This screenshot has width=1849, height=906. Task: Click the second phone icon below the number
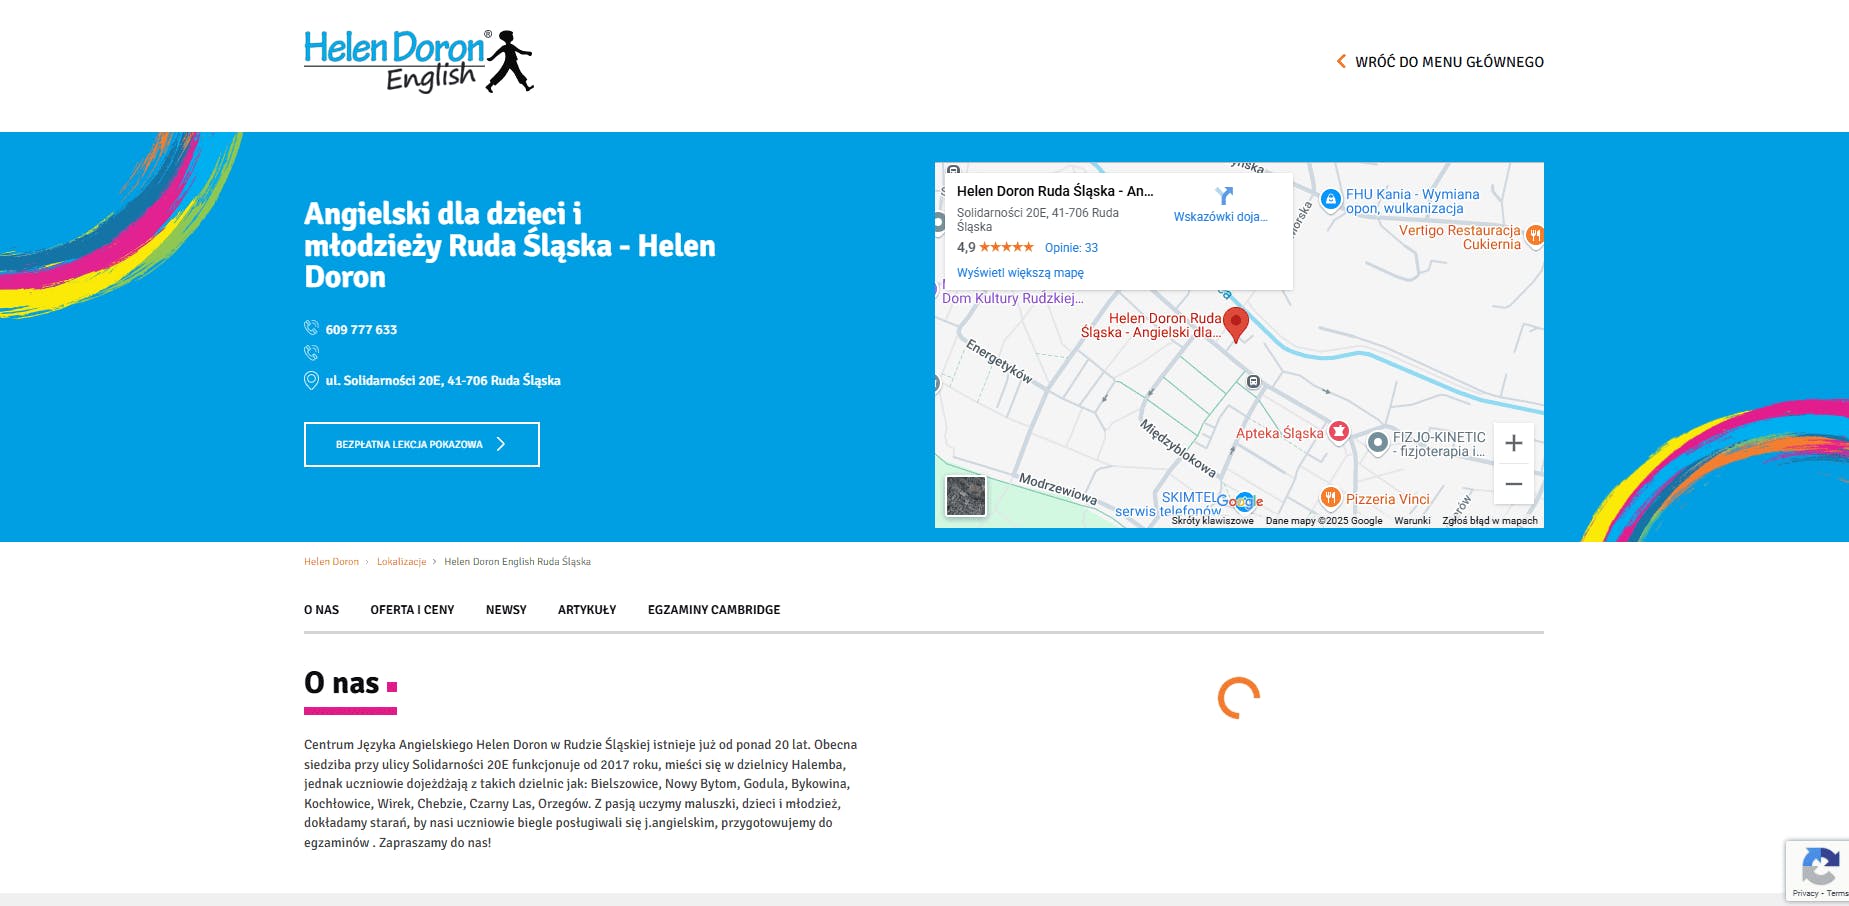[x=311, y=353]
